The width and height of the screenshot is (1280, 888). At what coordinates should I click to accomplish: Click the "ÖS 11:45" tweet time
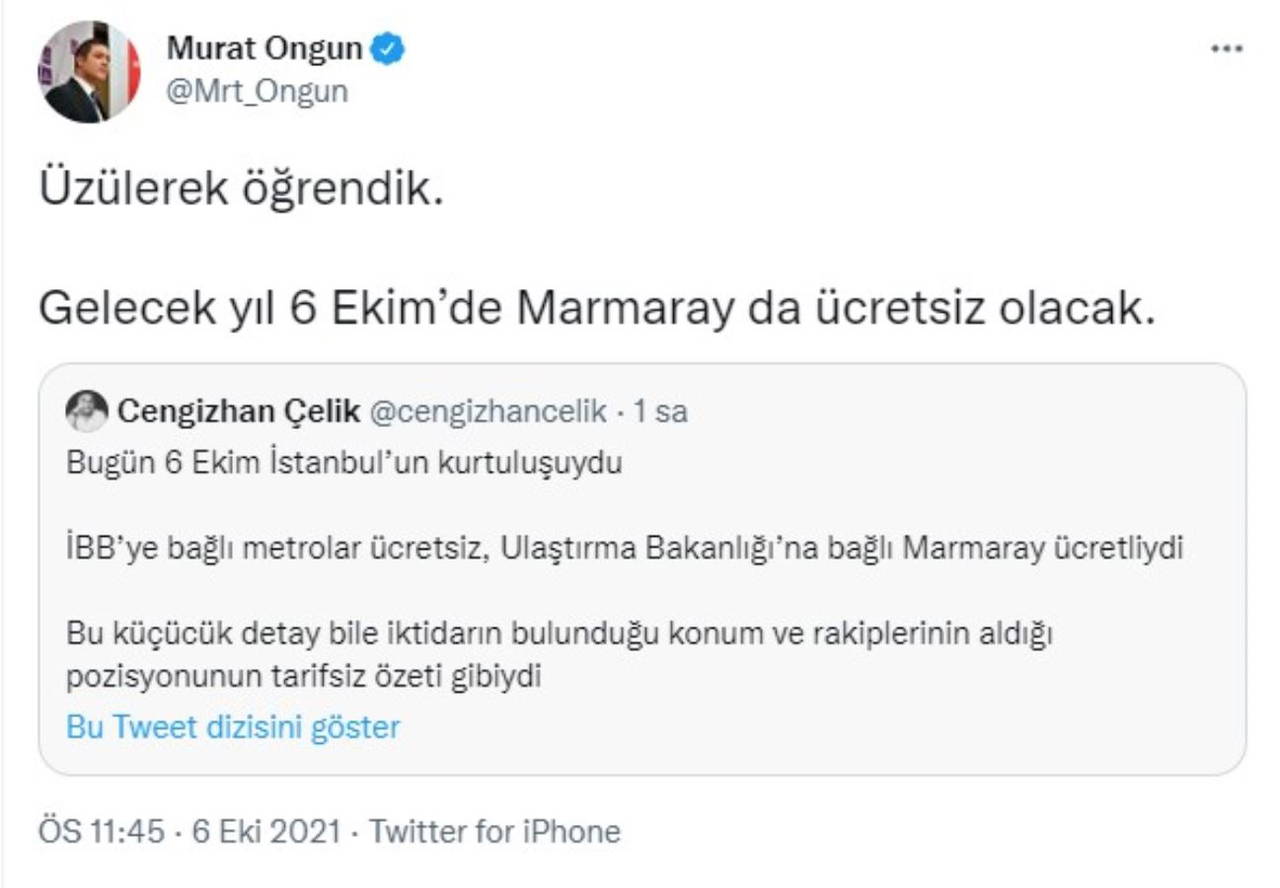pos(101,832)
